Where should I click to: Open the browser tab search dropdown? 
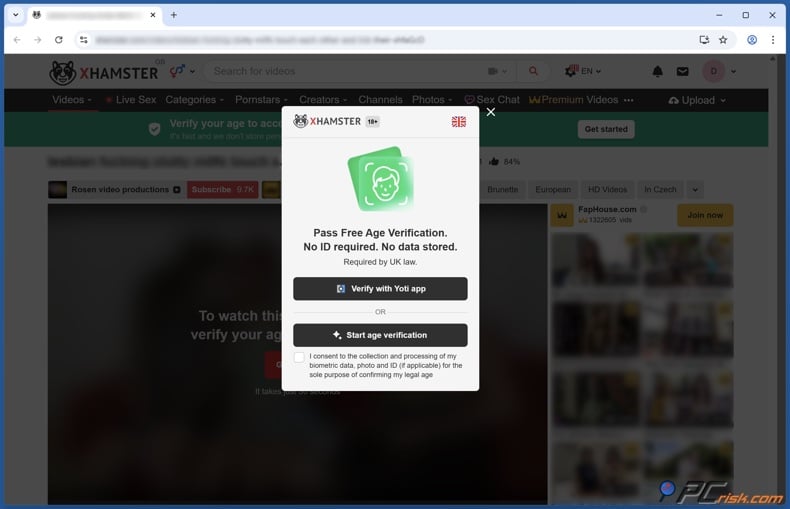pyautogui.click(x=16, y=15)
